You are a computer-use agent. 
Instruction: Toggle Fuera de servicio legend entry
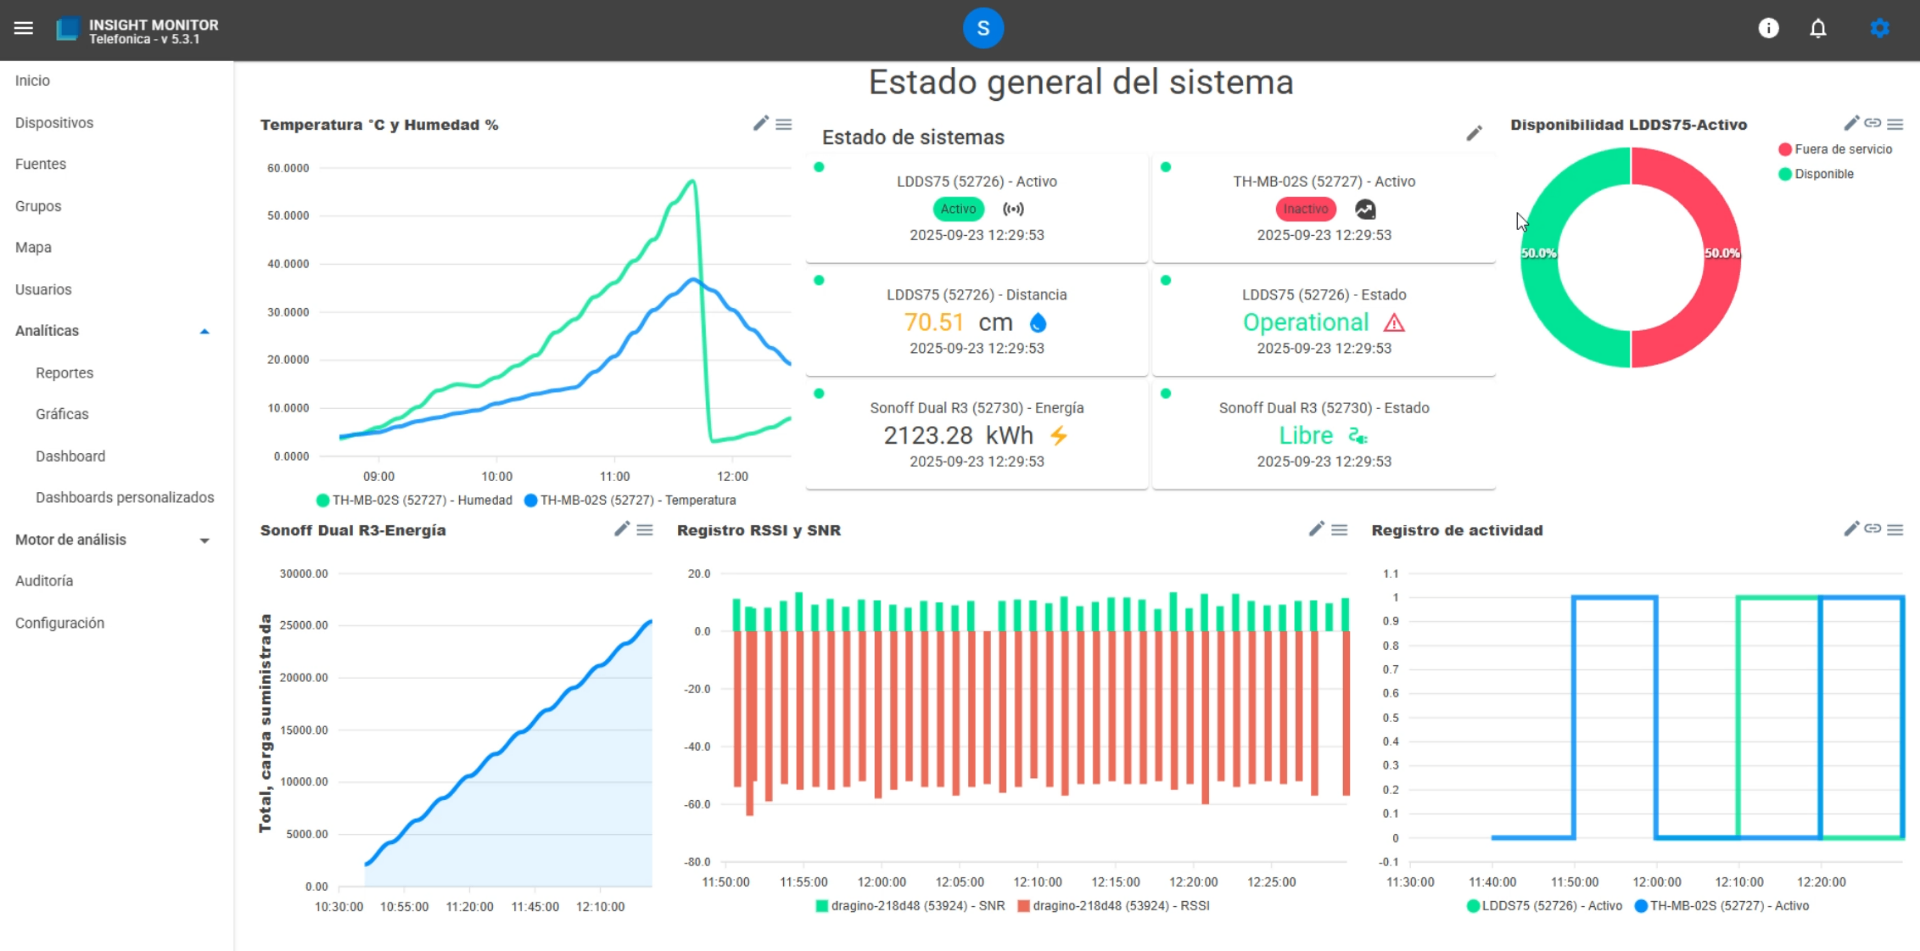[x=1835, y=149]
